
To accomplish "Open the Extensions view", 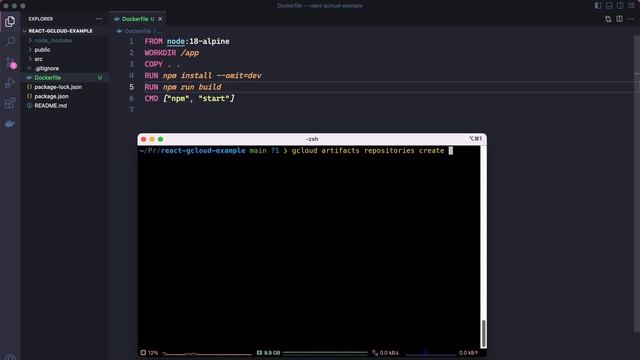I will point(10,103).
